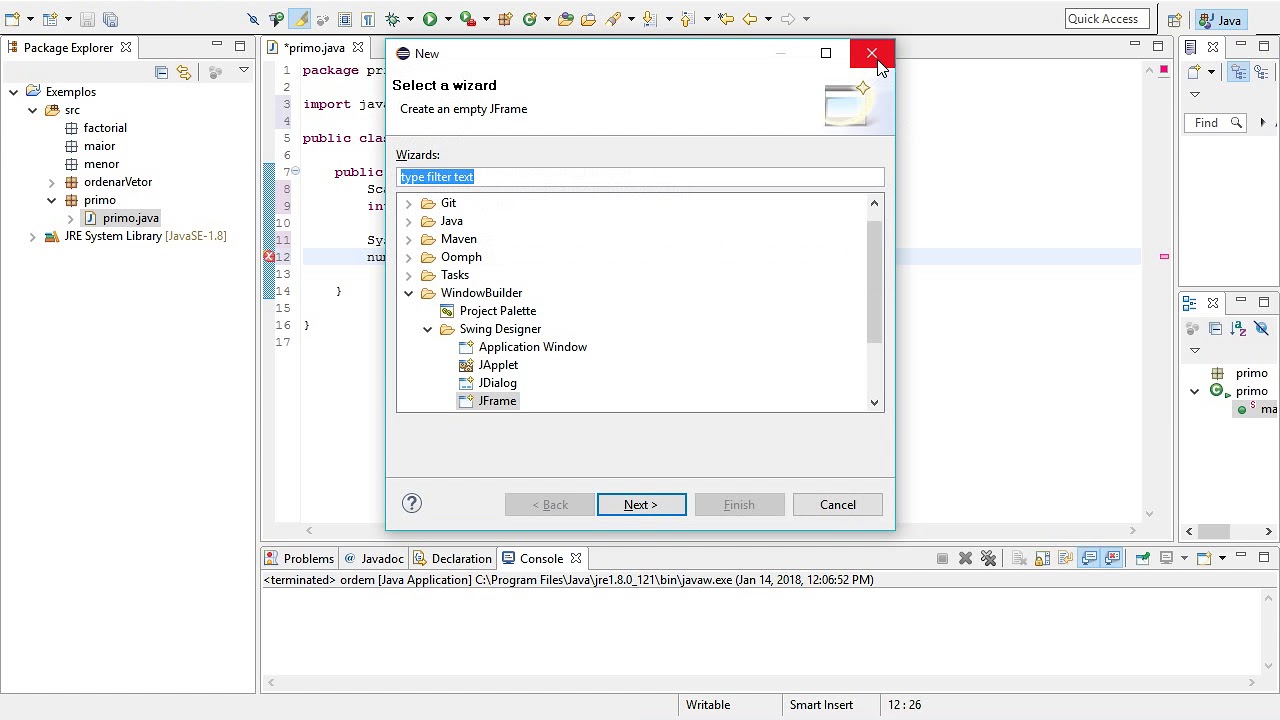Click Remove All Terminated Launches icon
The image size is (1280, 720).
click(988, 559)
